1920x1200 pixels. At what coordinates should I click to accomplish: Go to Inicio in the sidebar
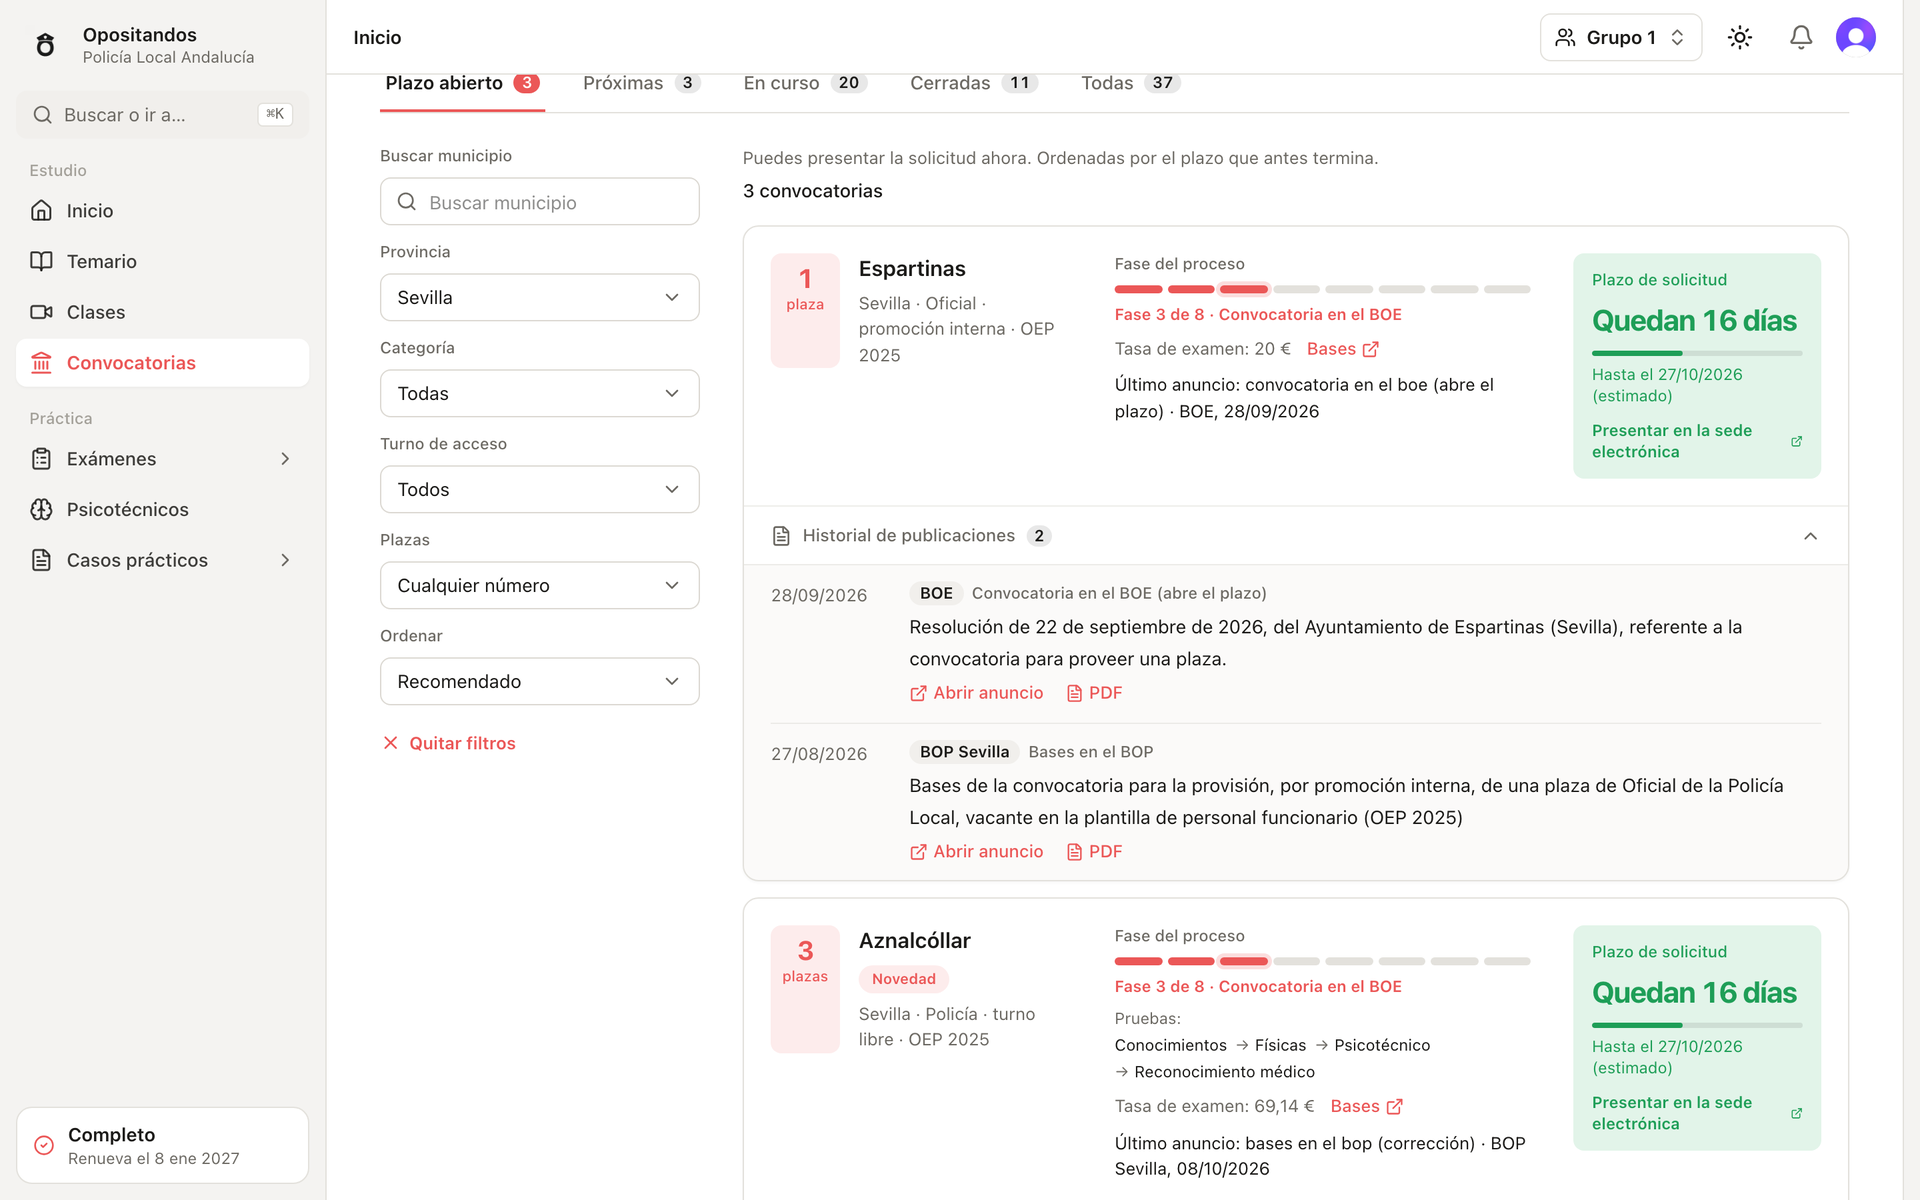tap(162, 211)
